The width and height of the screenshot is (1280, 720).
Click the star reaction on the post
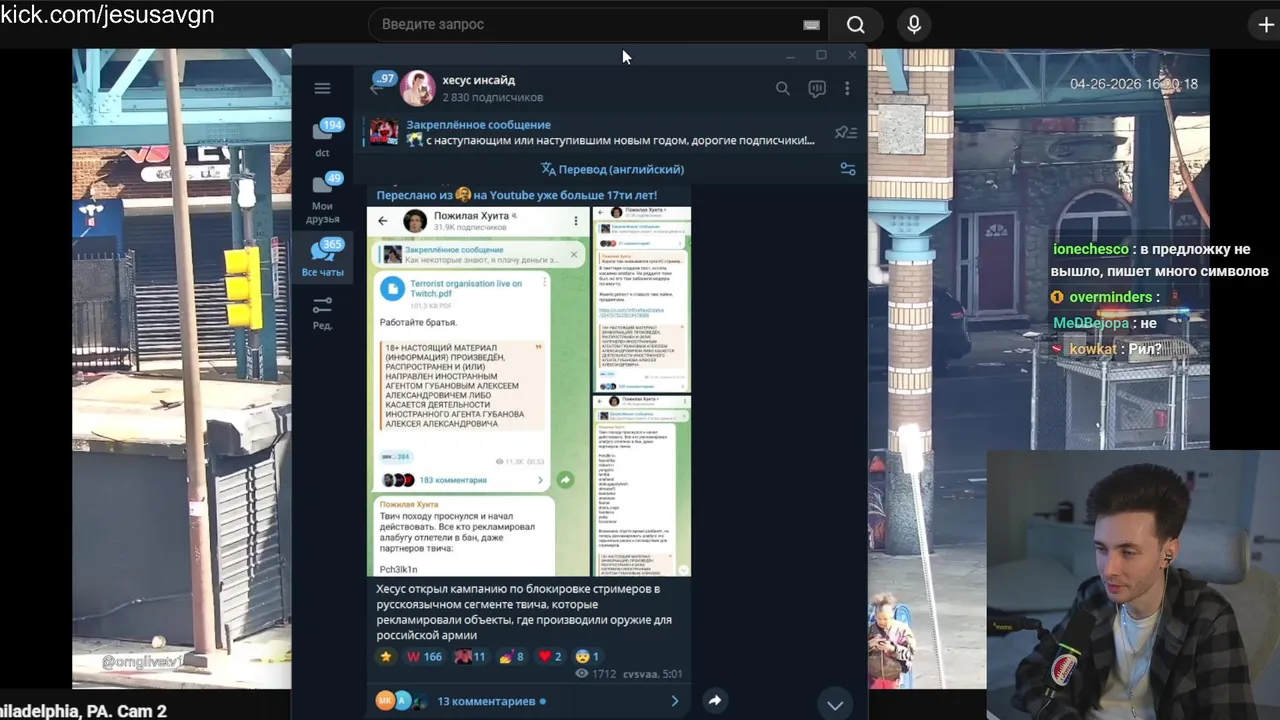(x=386, y=656)
